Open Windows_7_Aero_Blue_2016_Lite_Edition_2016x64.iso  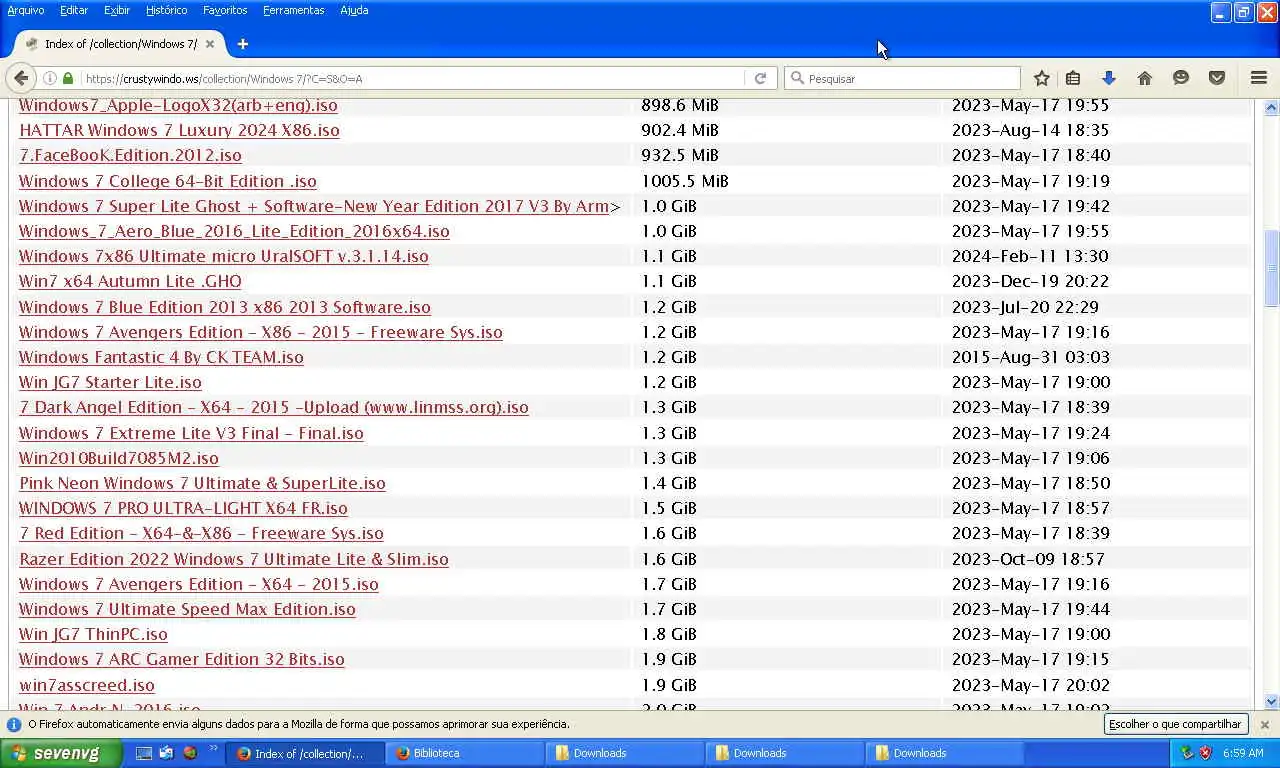point(234,231)
